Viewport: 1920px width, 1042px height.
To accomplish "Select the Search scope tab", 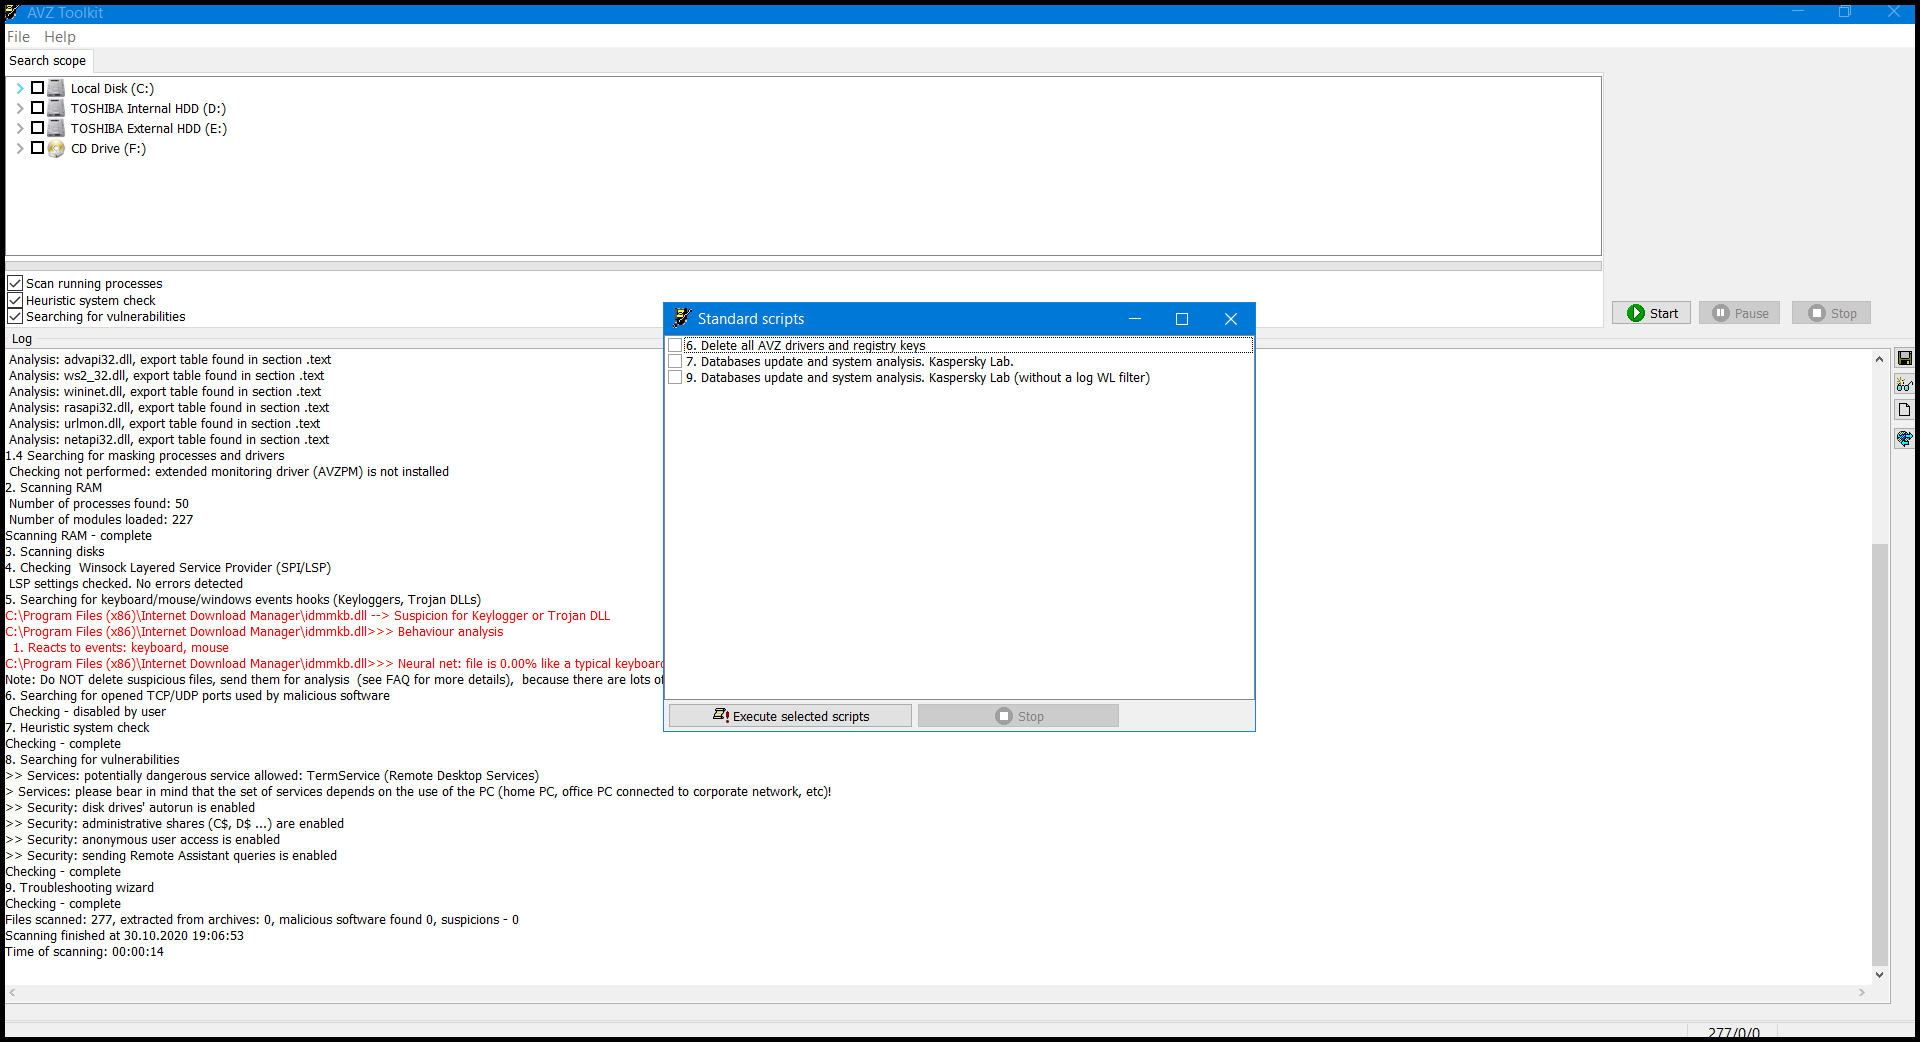I will click(x=48, y=61).
